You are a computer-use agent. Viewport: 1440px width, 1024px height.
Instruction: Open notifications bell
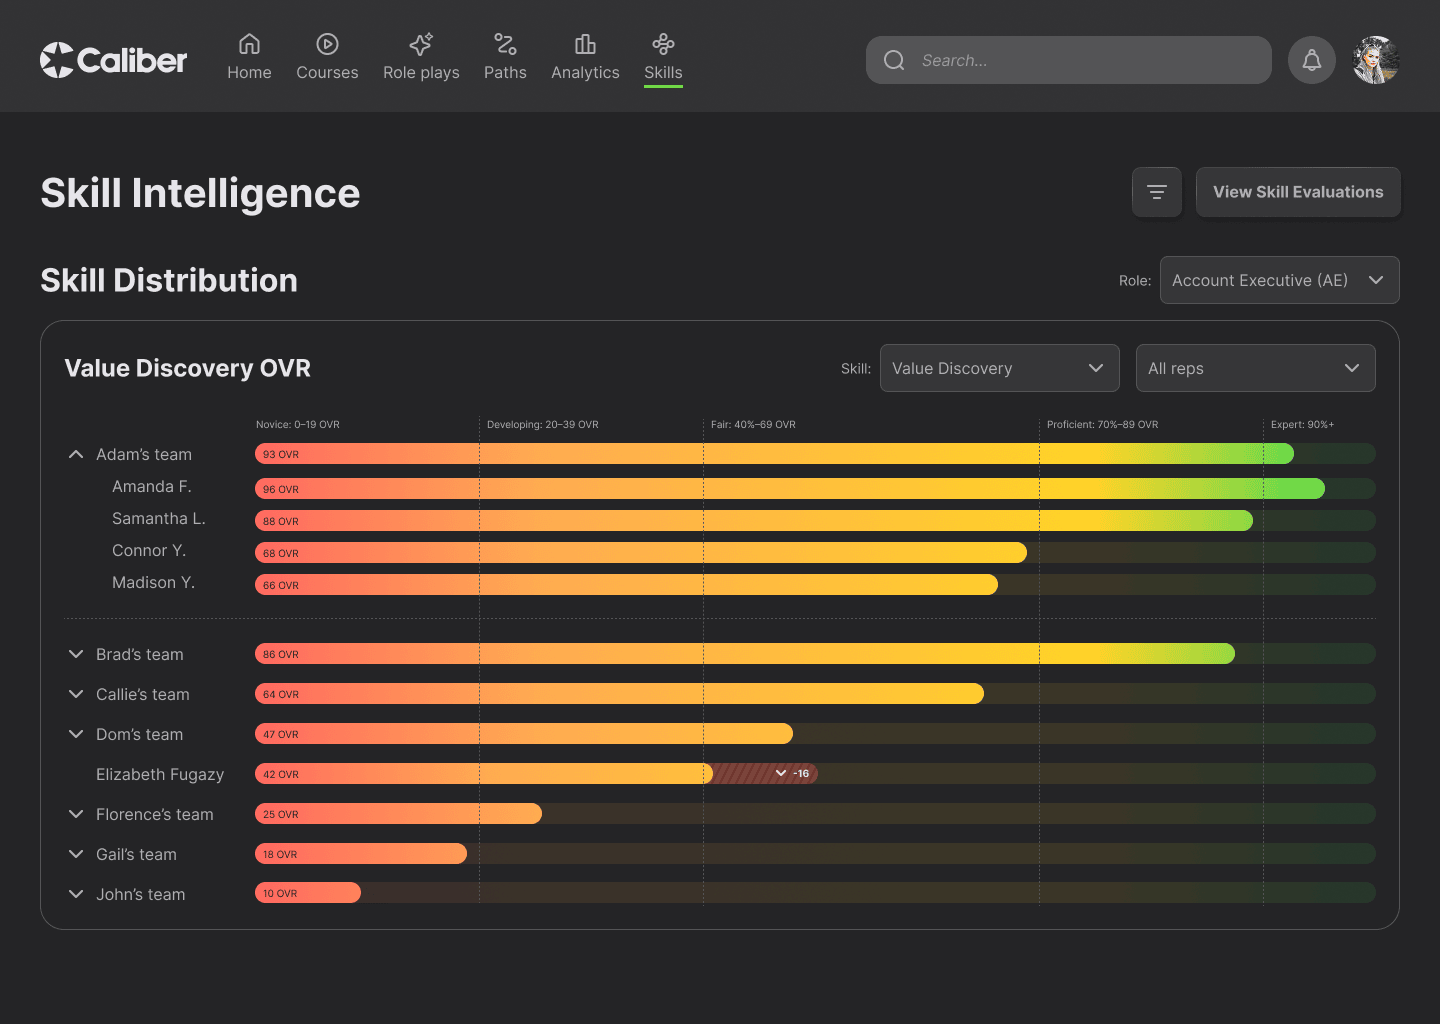(x=1312, y=60)
